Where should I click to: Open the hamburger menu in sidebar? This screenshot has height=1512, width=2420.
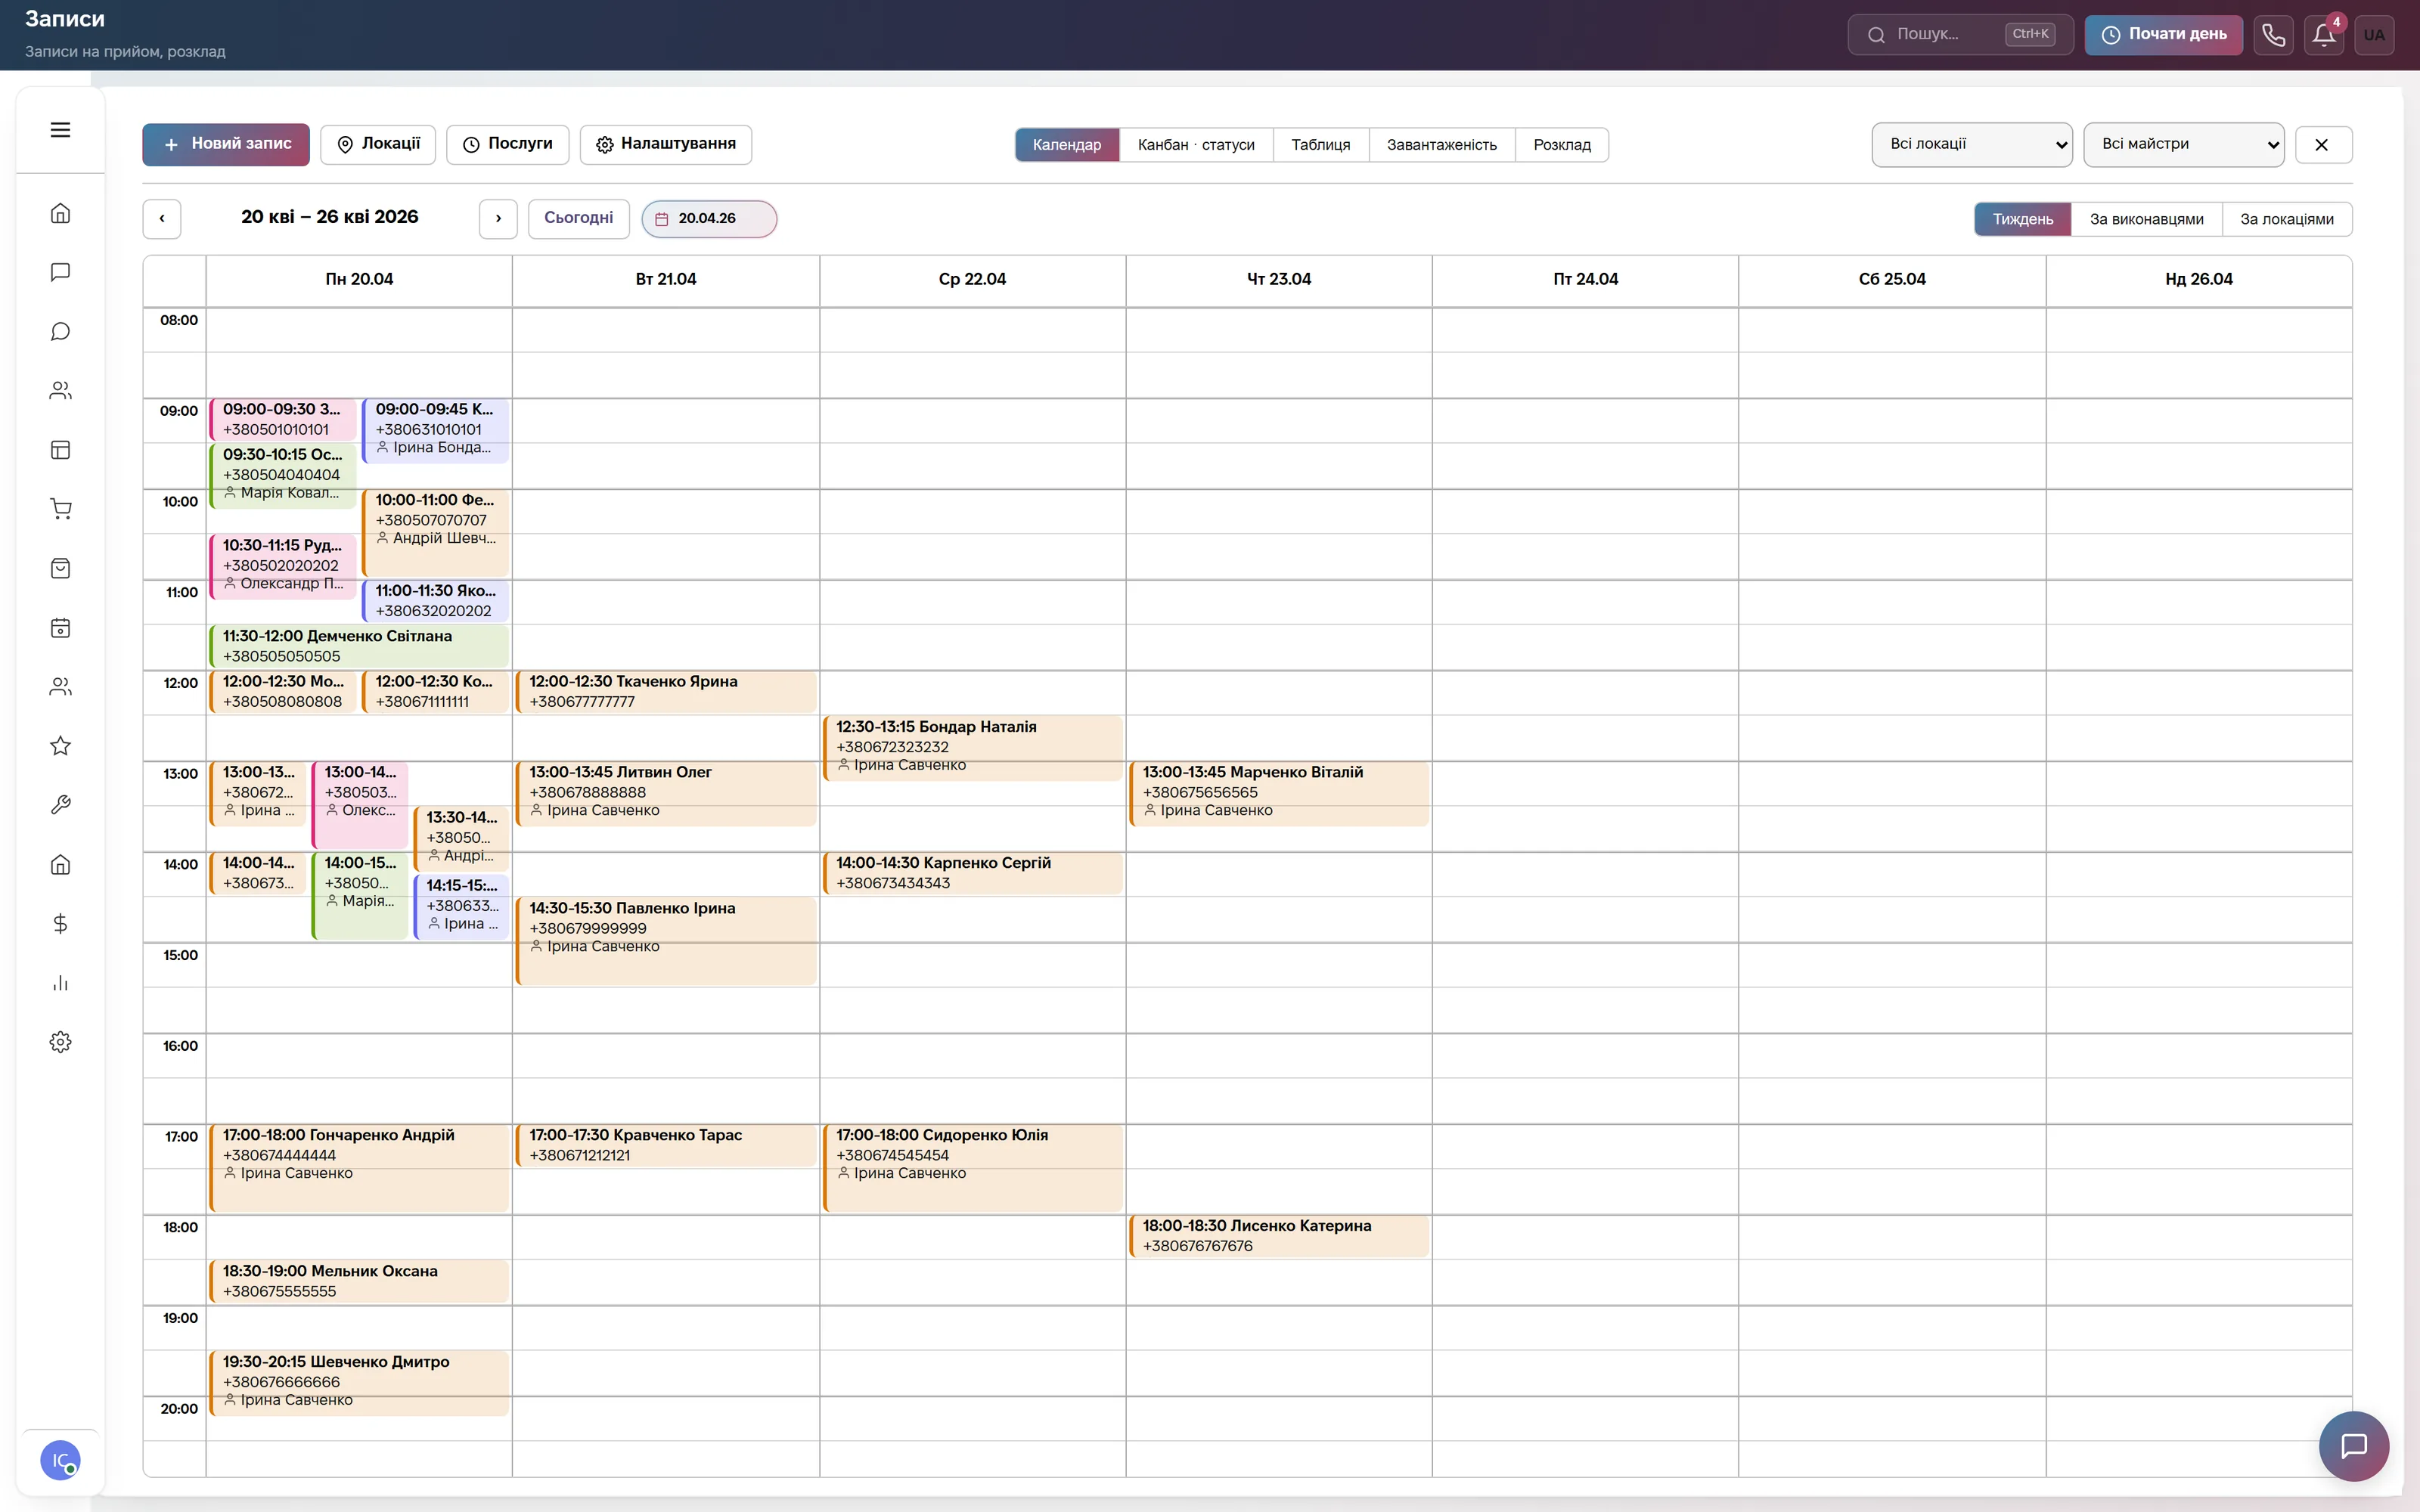(x=60, y=130)
